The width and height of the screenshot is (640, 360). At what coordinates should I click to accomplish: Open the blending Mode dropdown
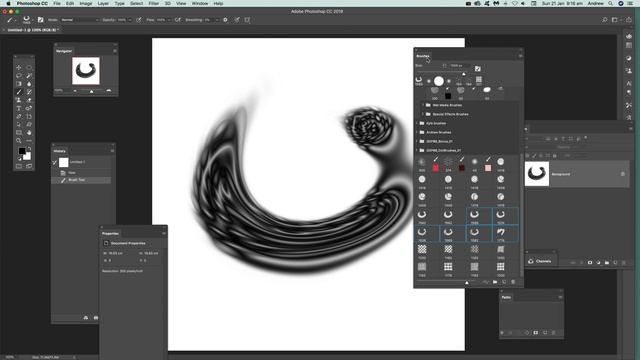80,20
